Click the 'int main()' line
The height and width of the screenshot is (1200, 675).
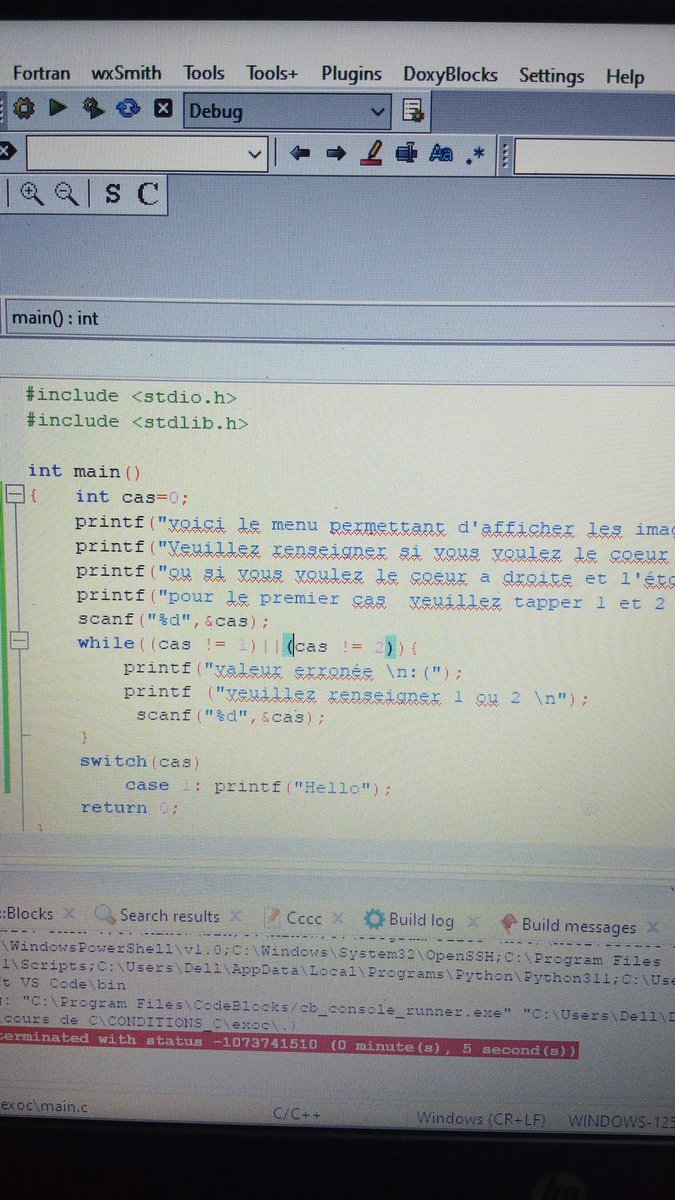(x=85, y=471)
